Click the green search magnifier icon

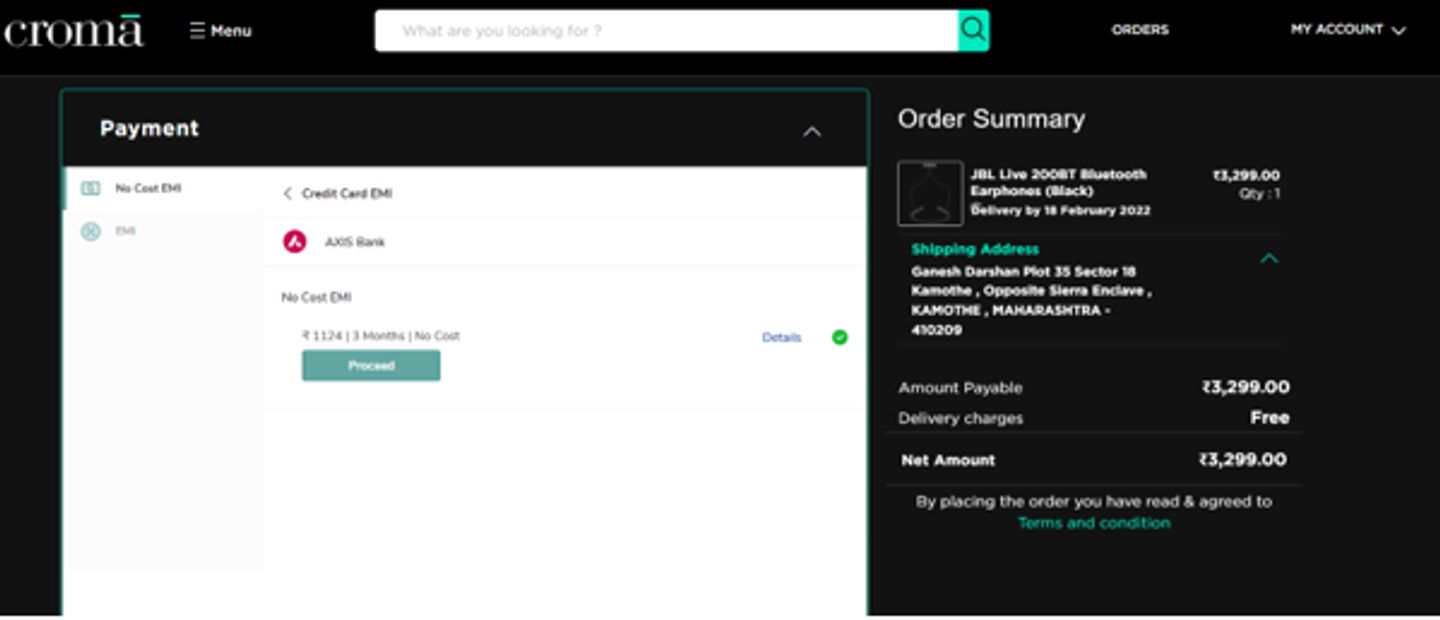coord(973,31)
